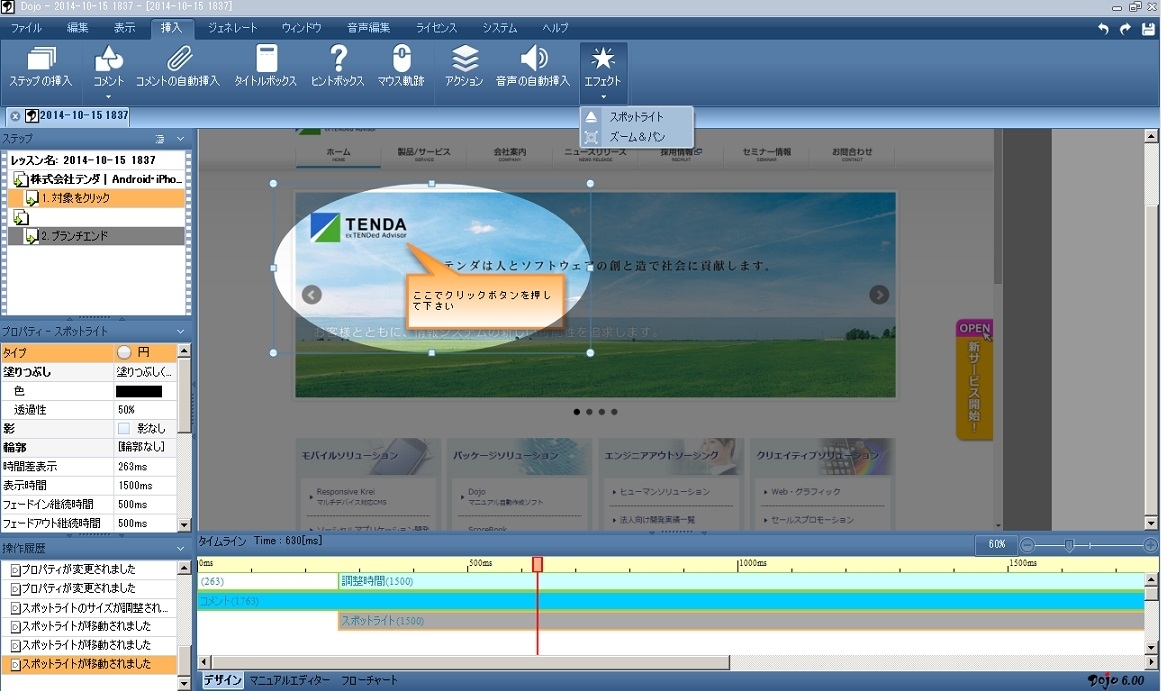
Task: Click the フェードイン継続時間 500ms value
Action: (x=145, y=504)
